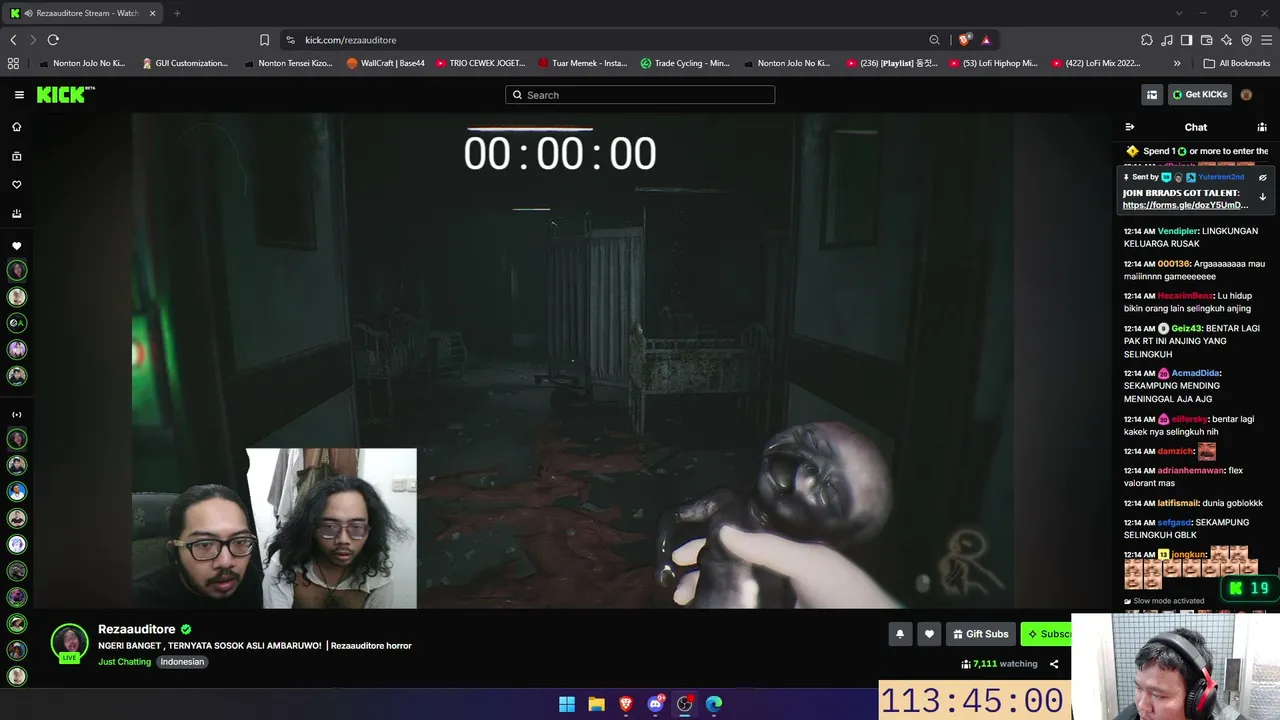This screenshot has height=720, width=1280.
Task: Open the forms.gle link in pinned message
Action: [1185, 205]
